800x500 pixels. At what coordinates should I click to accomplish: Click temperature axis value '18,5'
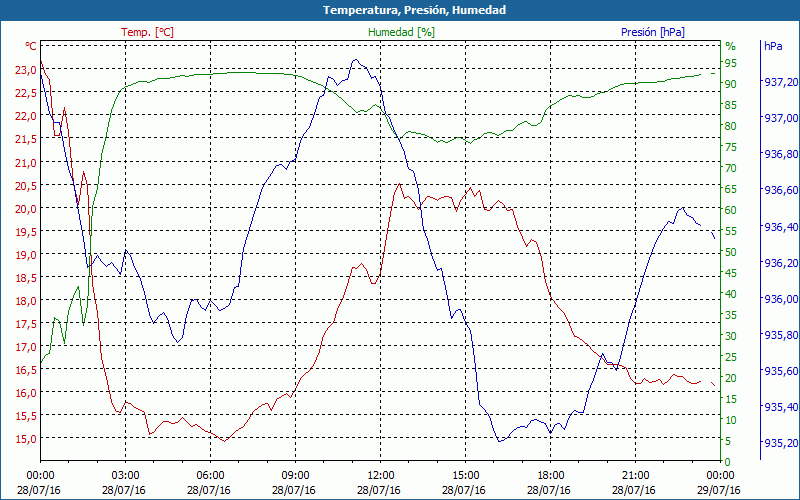[26, 278]
